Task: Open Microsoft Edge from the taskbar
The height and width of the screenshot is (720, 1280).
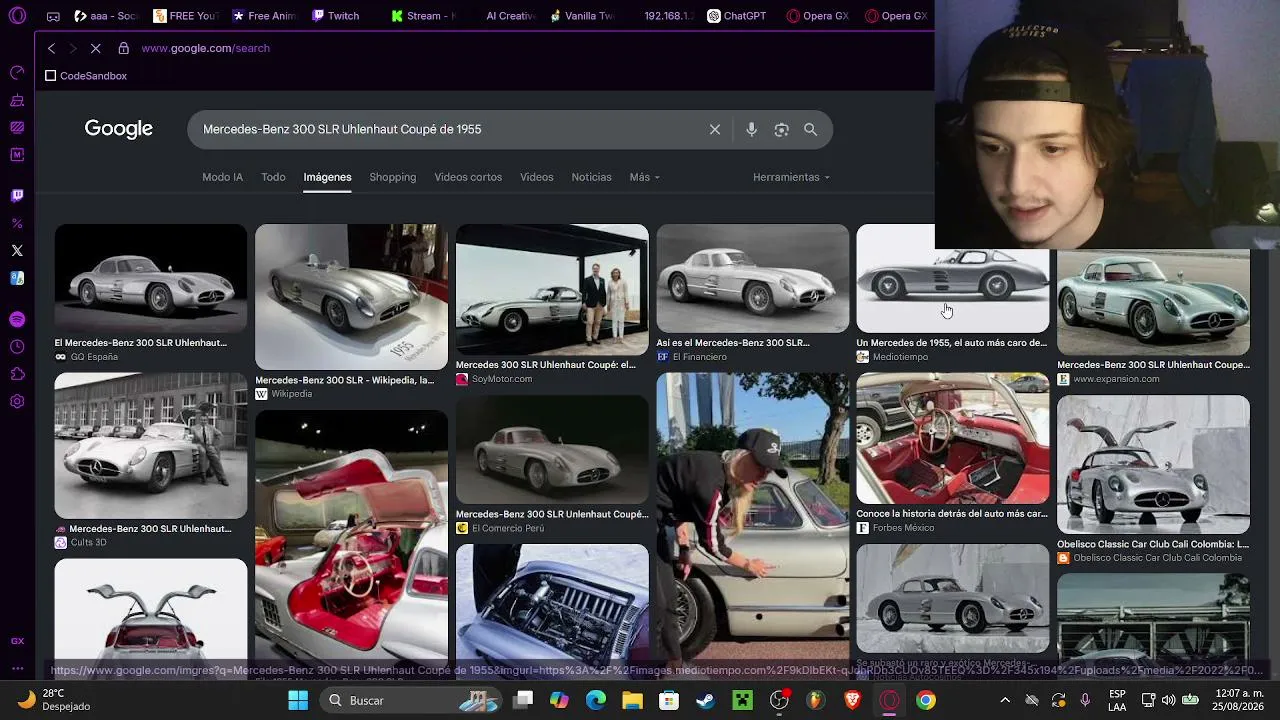Action: point(596,701)
